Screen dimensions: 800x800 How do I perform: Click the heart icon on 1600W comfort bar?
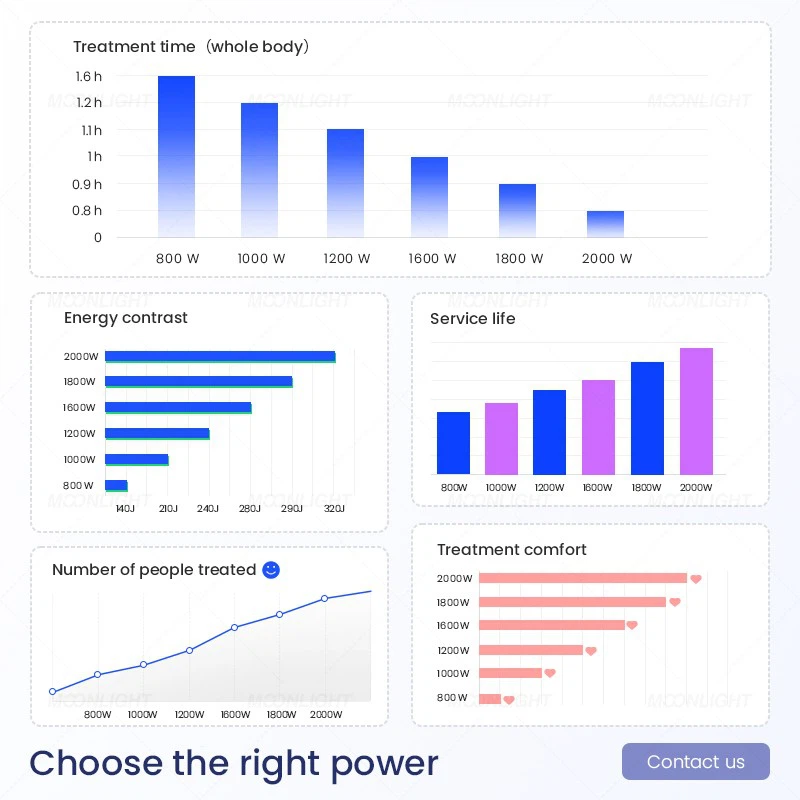(x=632, y=625)
